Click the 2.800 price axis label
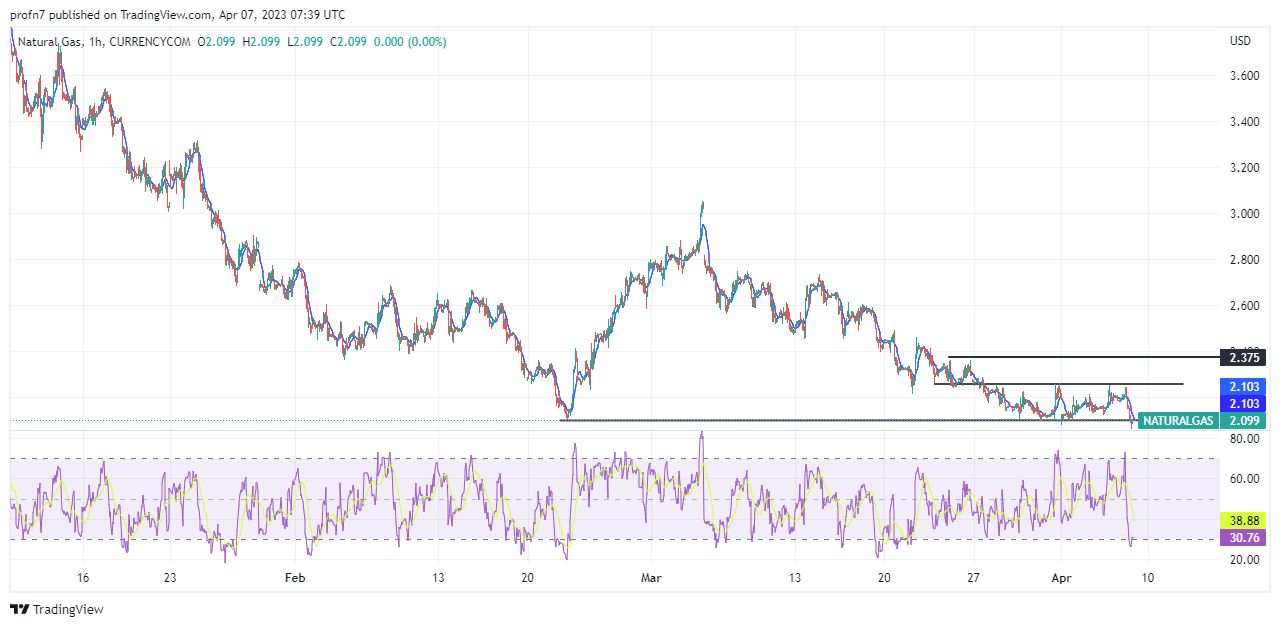 (1244, 260)
